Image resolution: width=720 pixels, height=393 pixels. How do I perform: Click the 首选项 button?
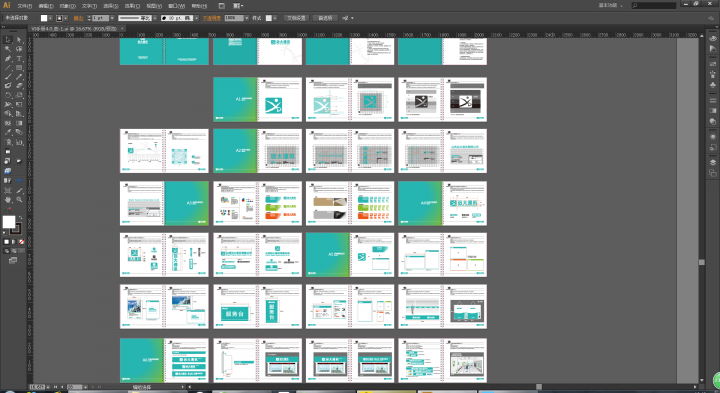[x=325, y=18]
